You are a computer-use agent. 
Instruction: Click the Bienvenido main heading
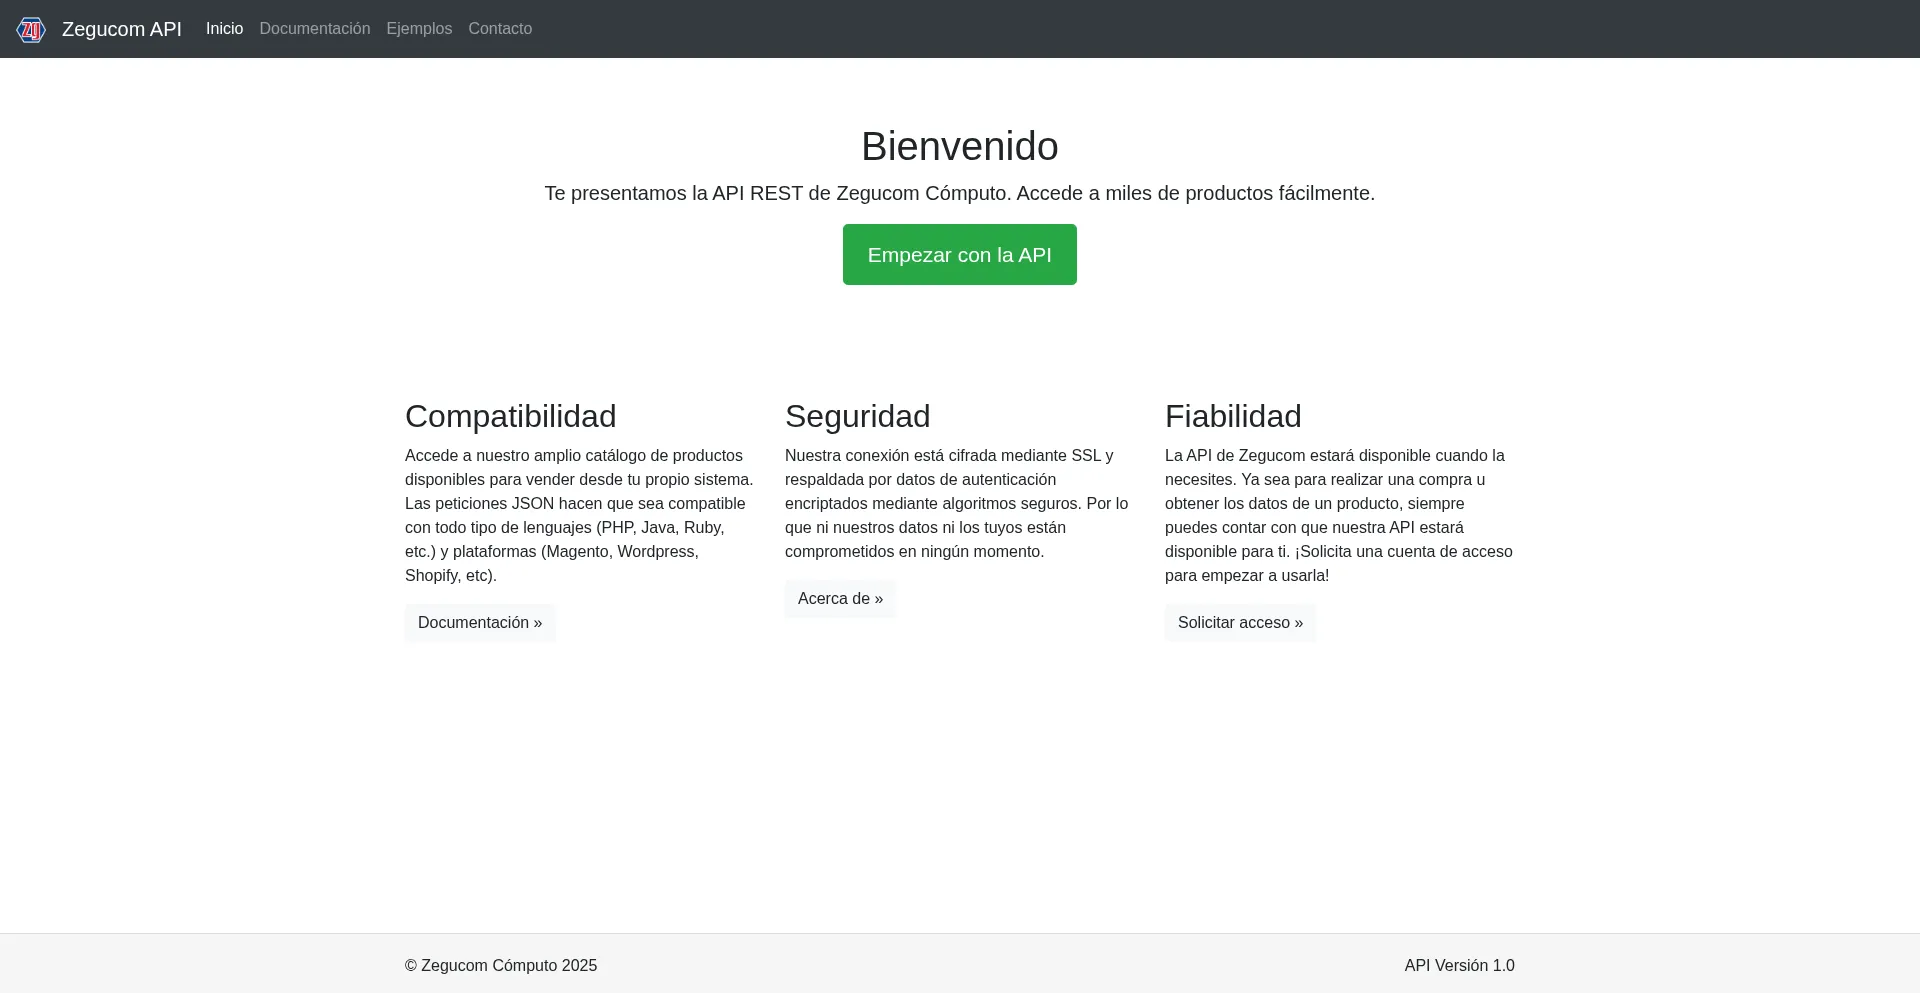959,146
